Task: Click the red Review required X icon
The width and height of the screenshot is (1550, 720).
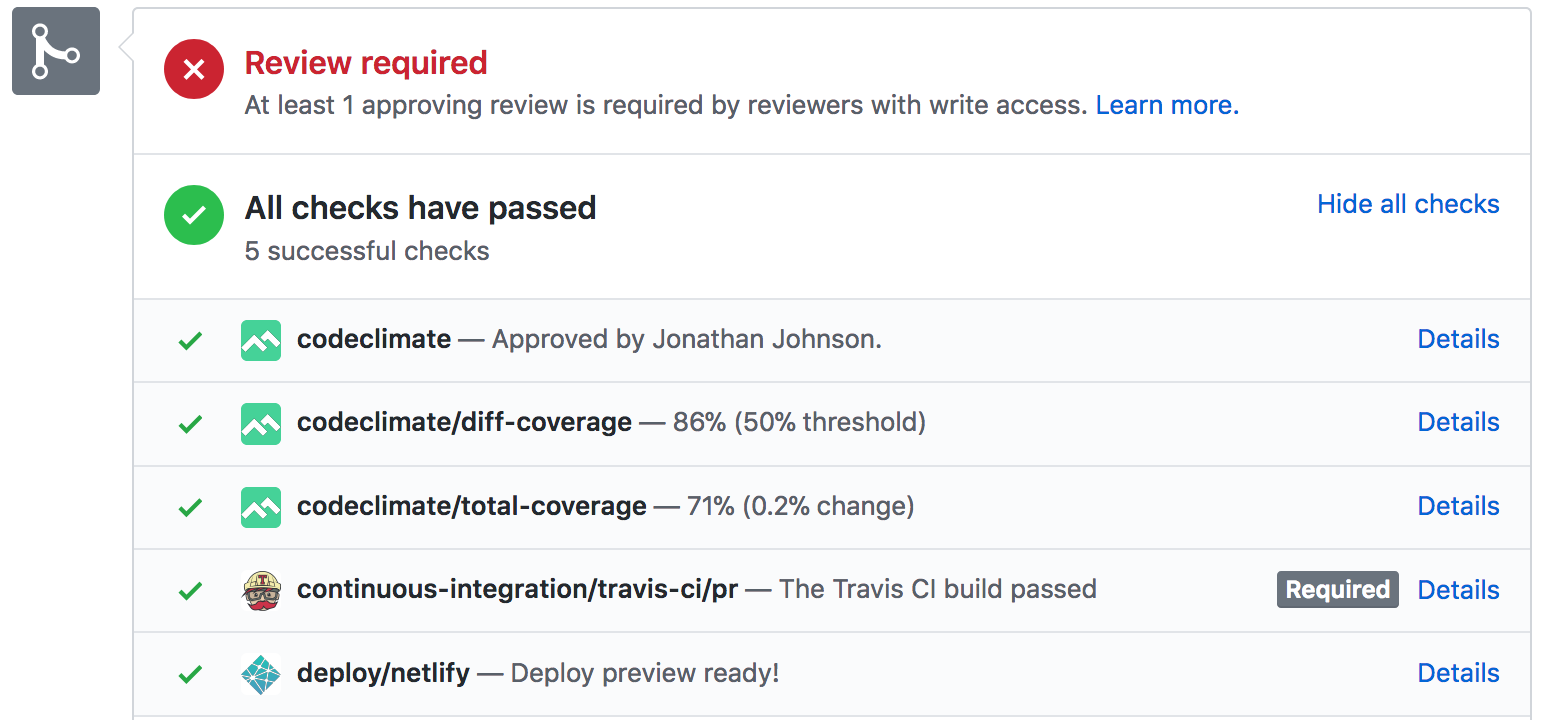Action: click(x=194, y=69)
